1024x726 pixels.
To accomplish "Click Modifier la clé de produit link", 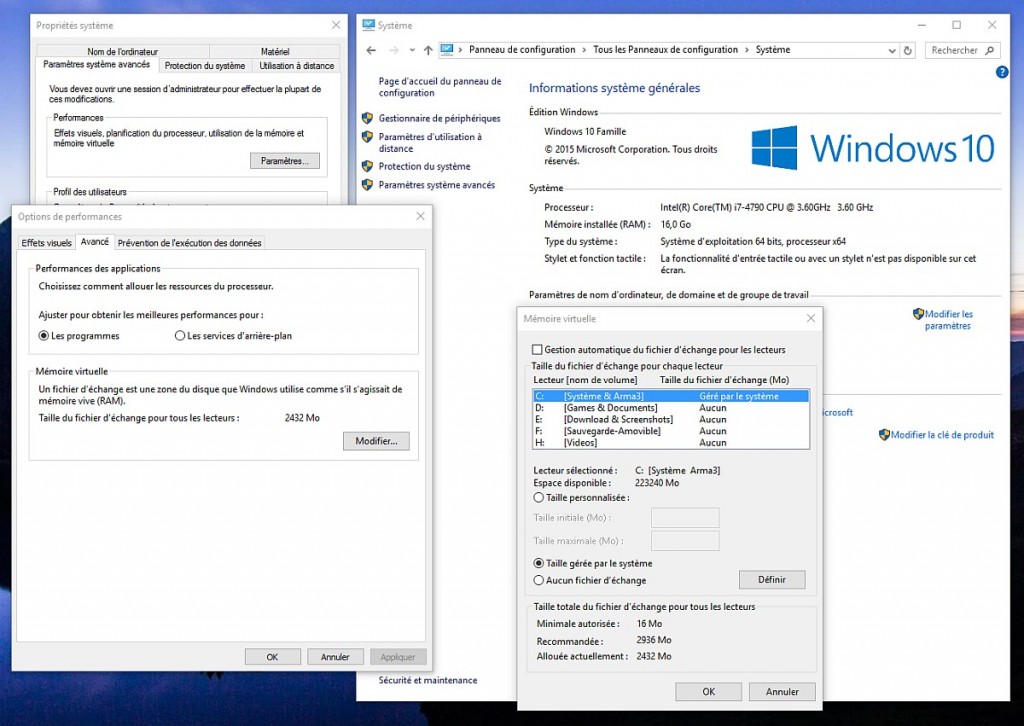I will coord(942,435).
